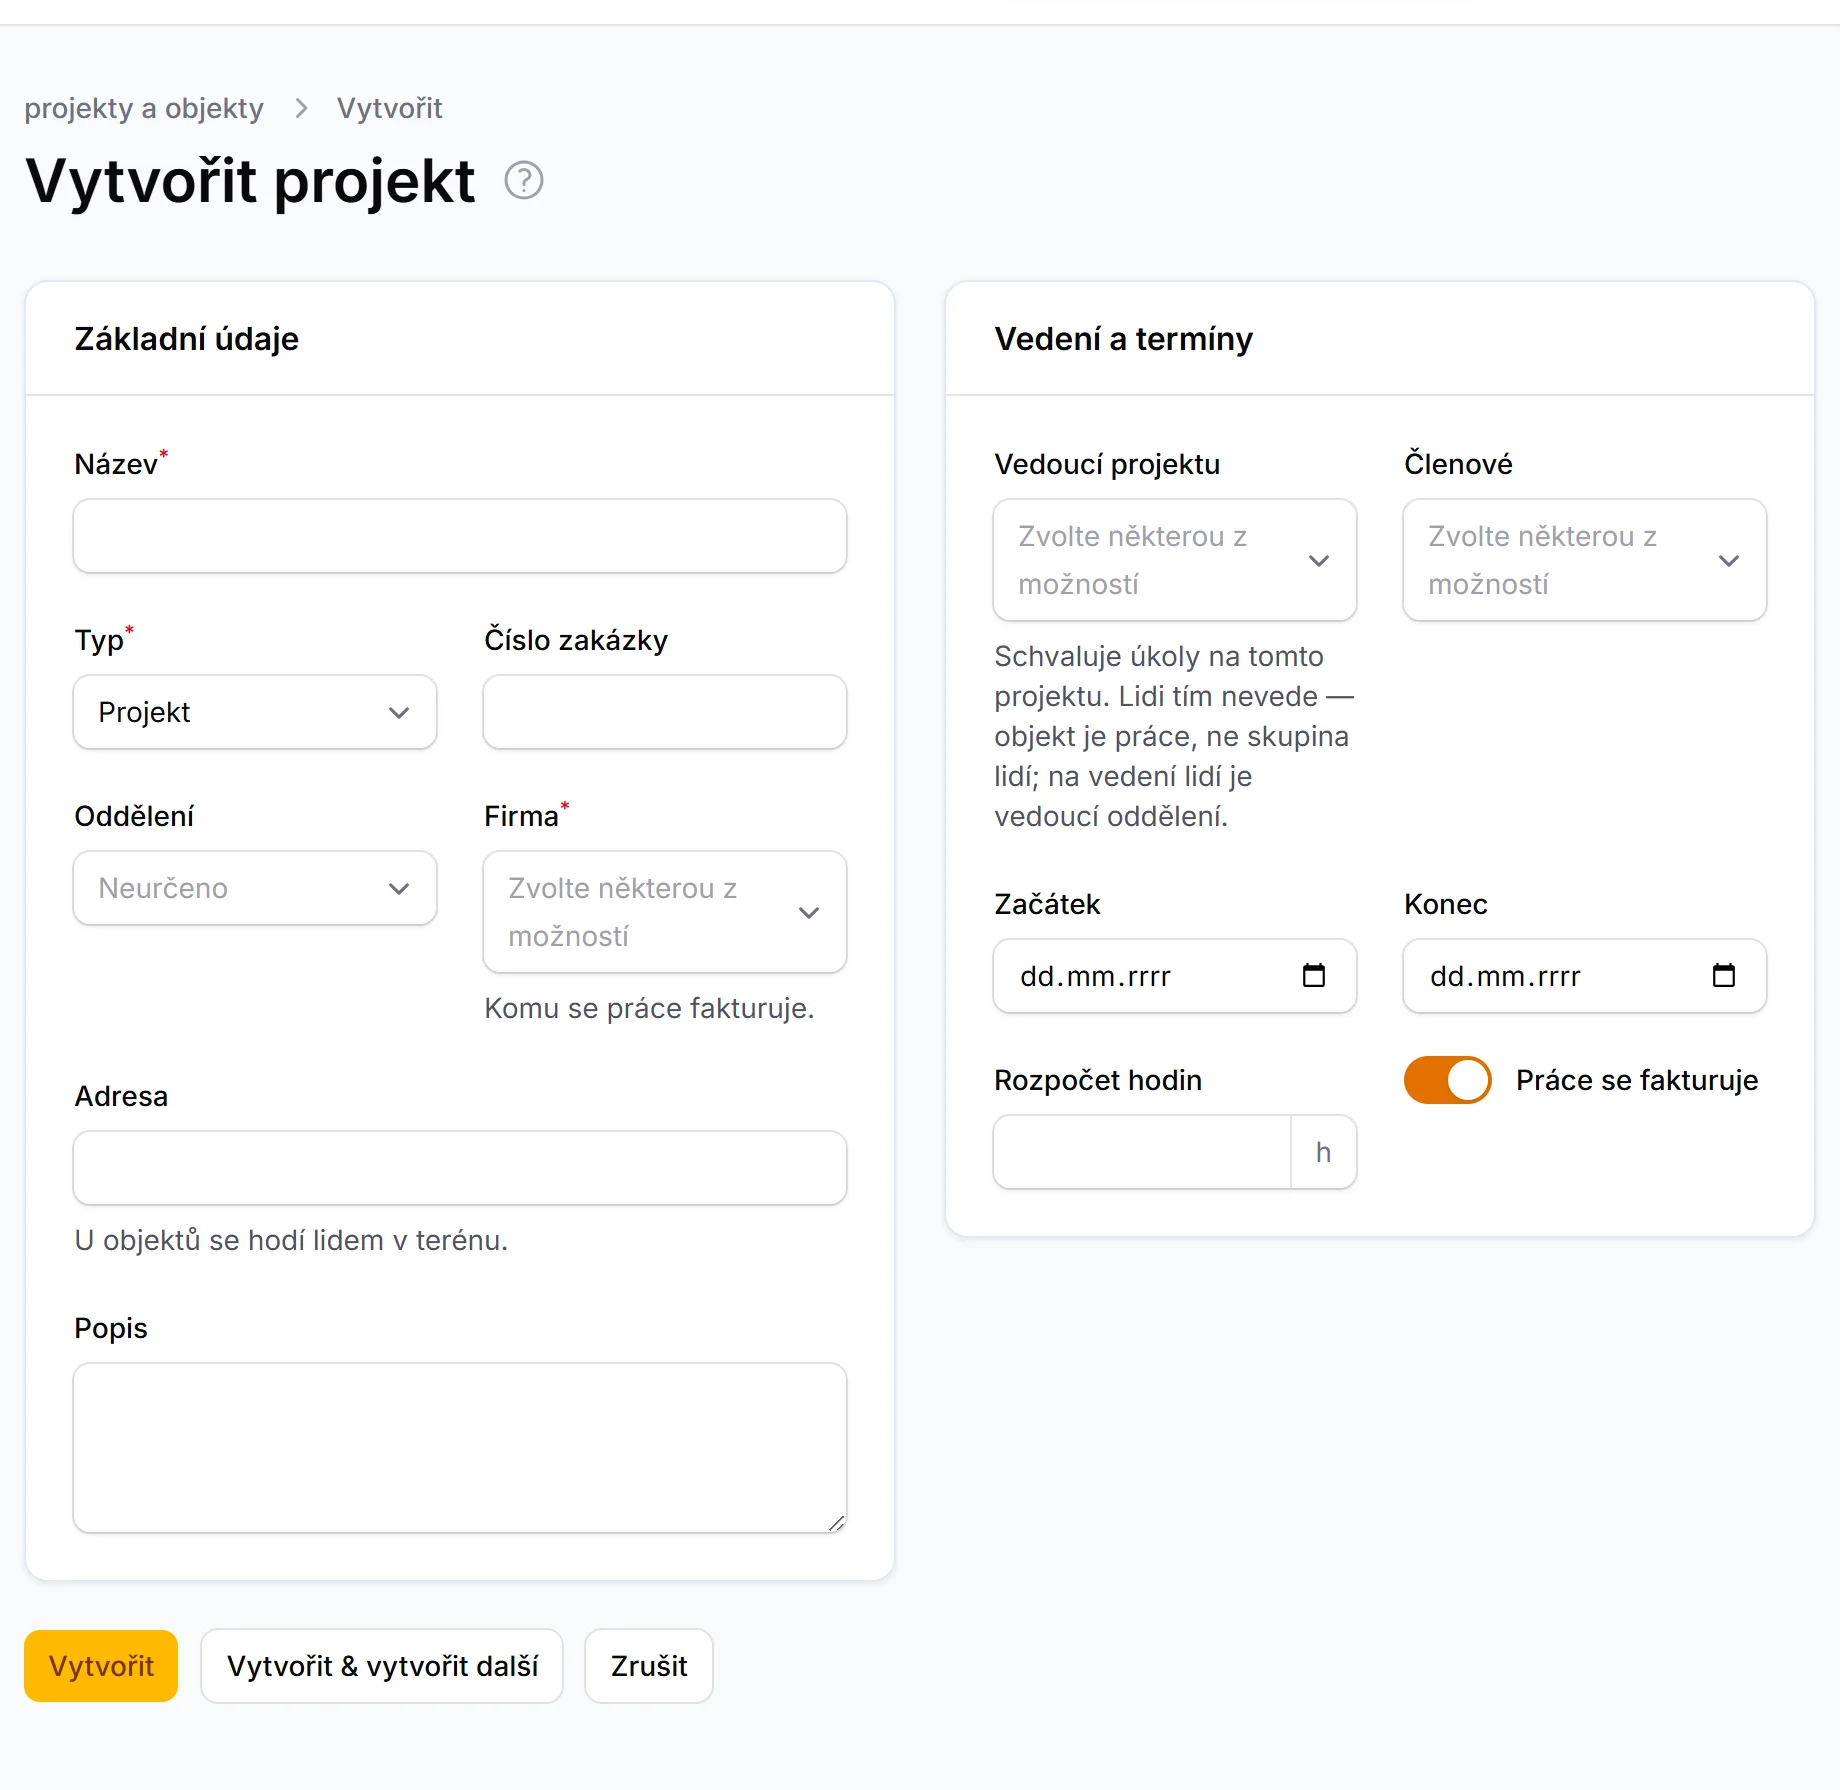Open the Typ dropdown showing Projekt

[x=255, y=712]
